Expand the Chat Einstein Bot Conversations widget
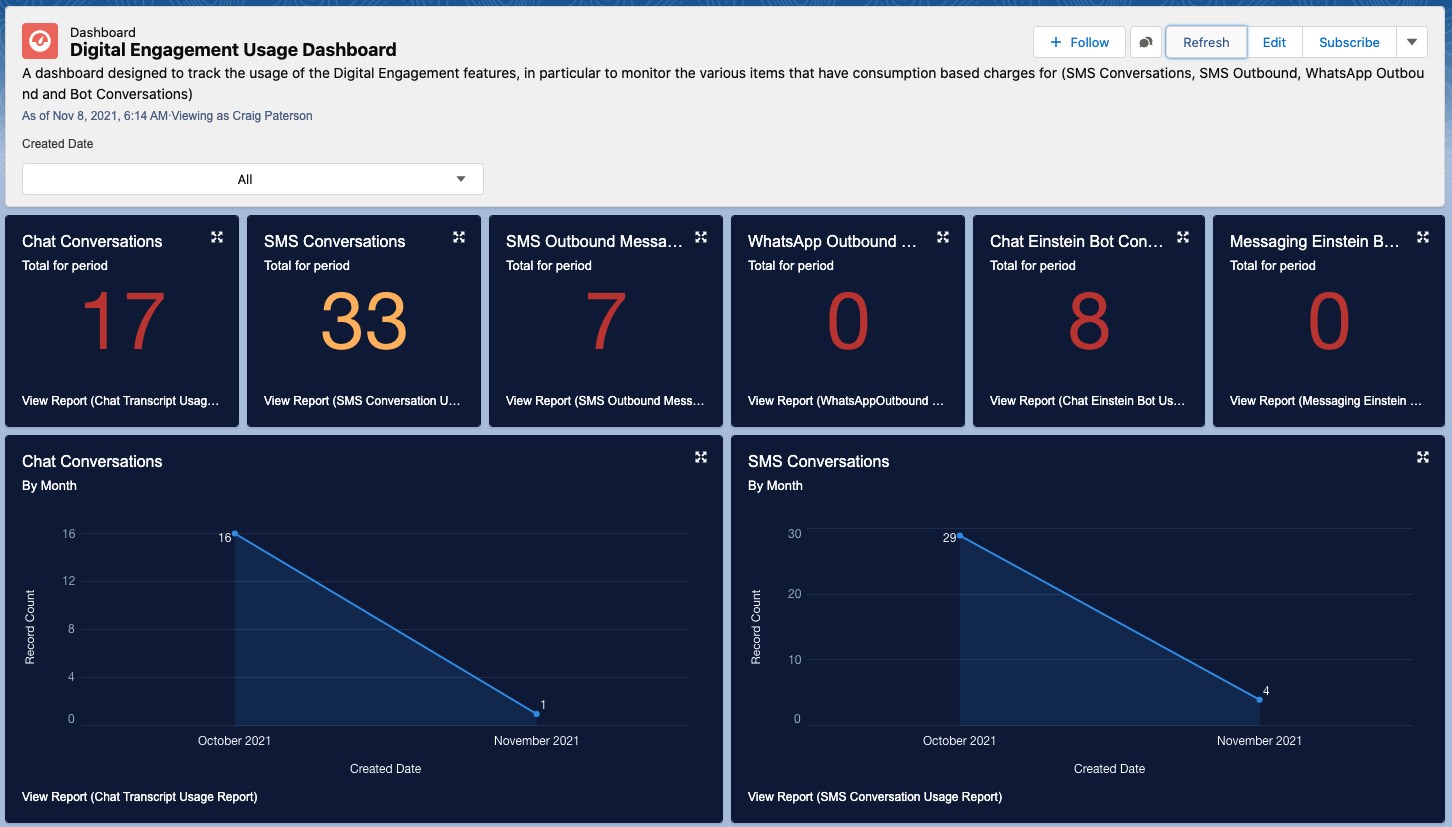Screen dimensions: 1452x827 click(x=1183, y=237)
